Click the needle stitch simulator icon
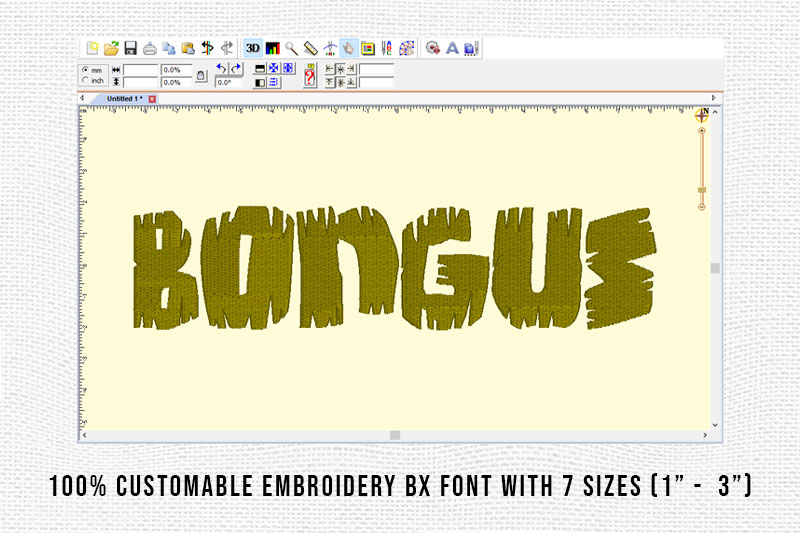 [330, 48]
